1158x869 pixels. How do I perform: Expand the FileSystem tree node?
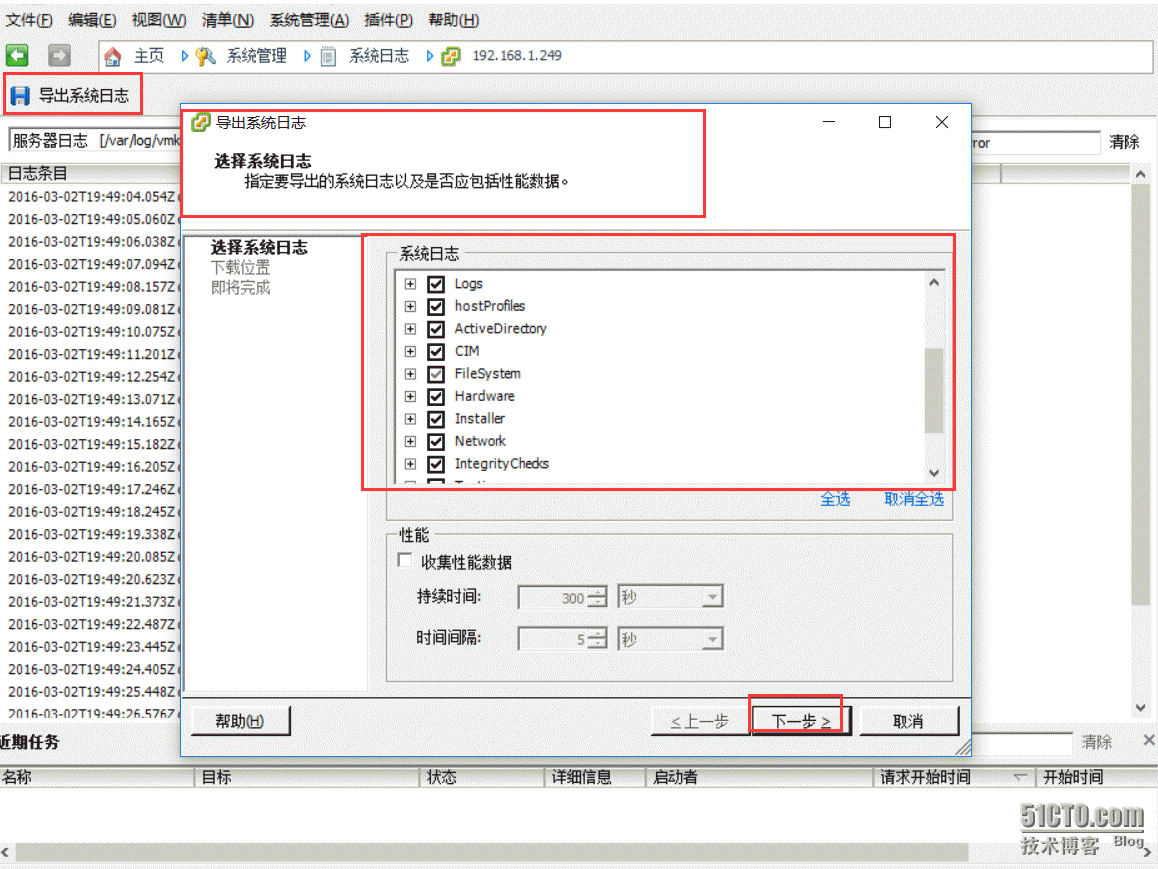(410, 374)
